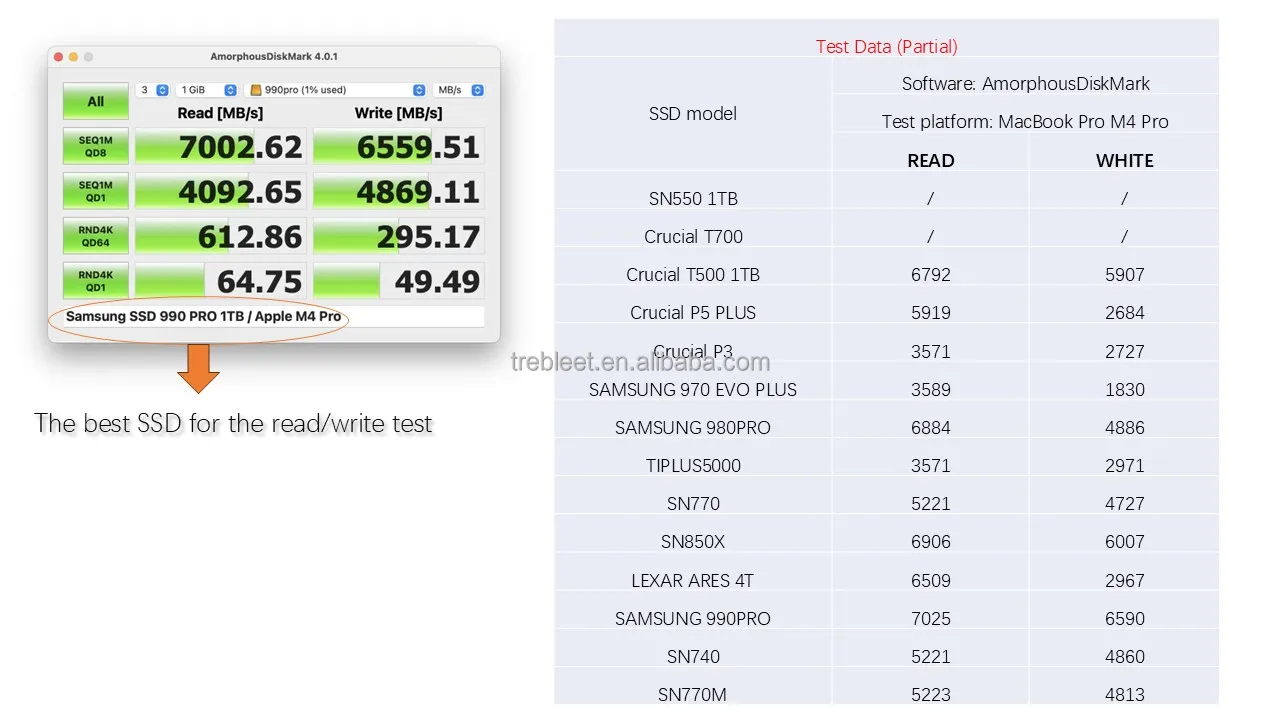Click the AmorphousDiskMark 4.0.1 window title

pyautogui.click(x=273, y=57)
